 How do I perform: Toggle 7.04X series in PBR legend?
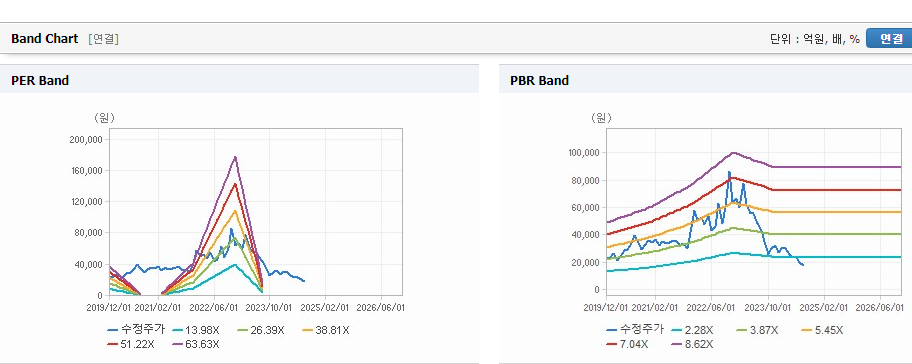(627, 344)
